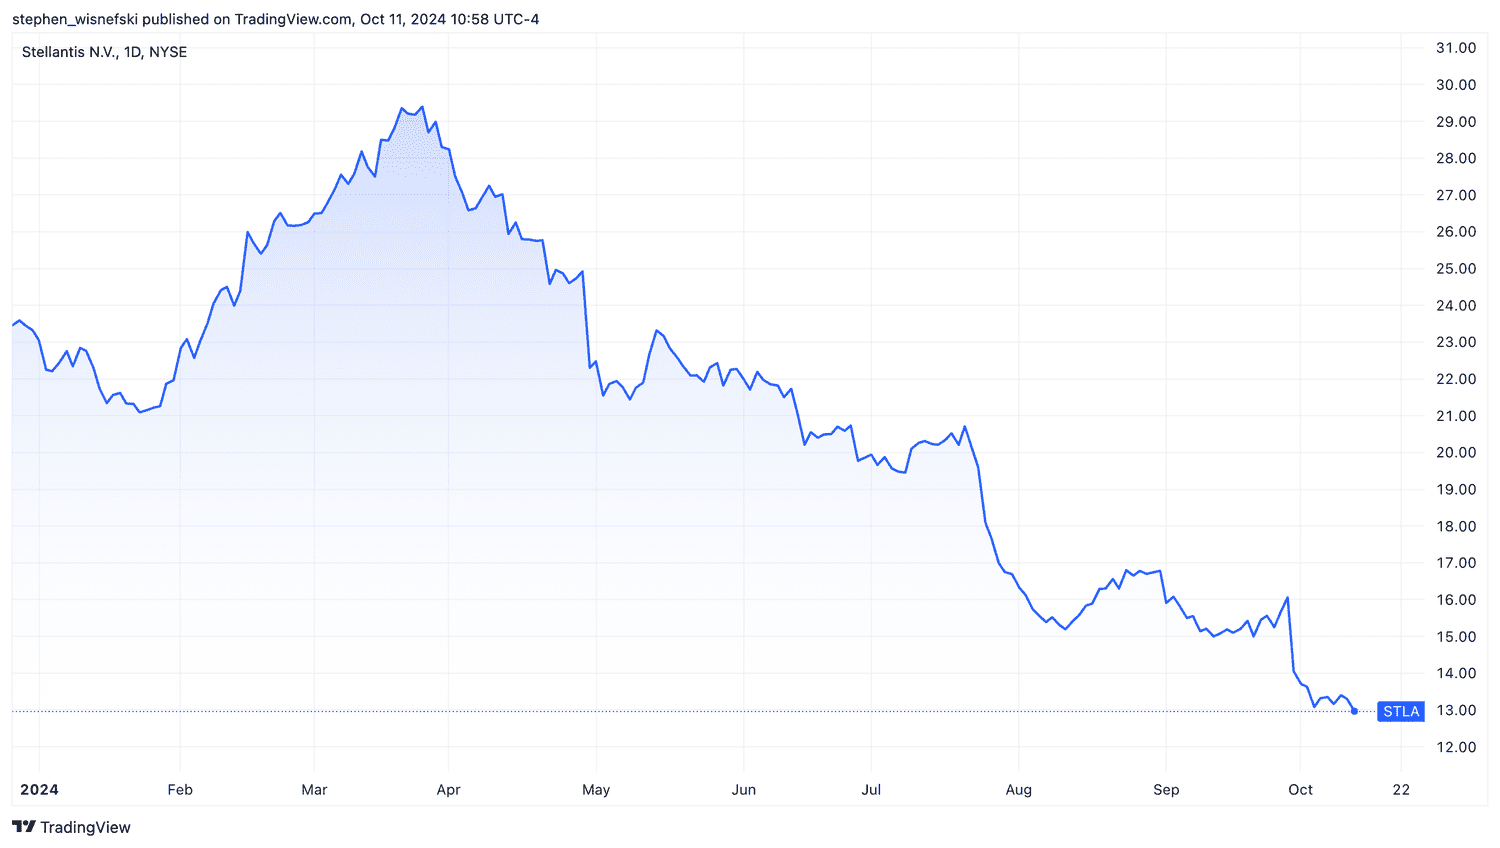The height and width of the screenshot is (848, 1500).
Task: Click the Feb label on time axis
Action: coord(180,790)
